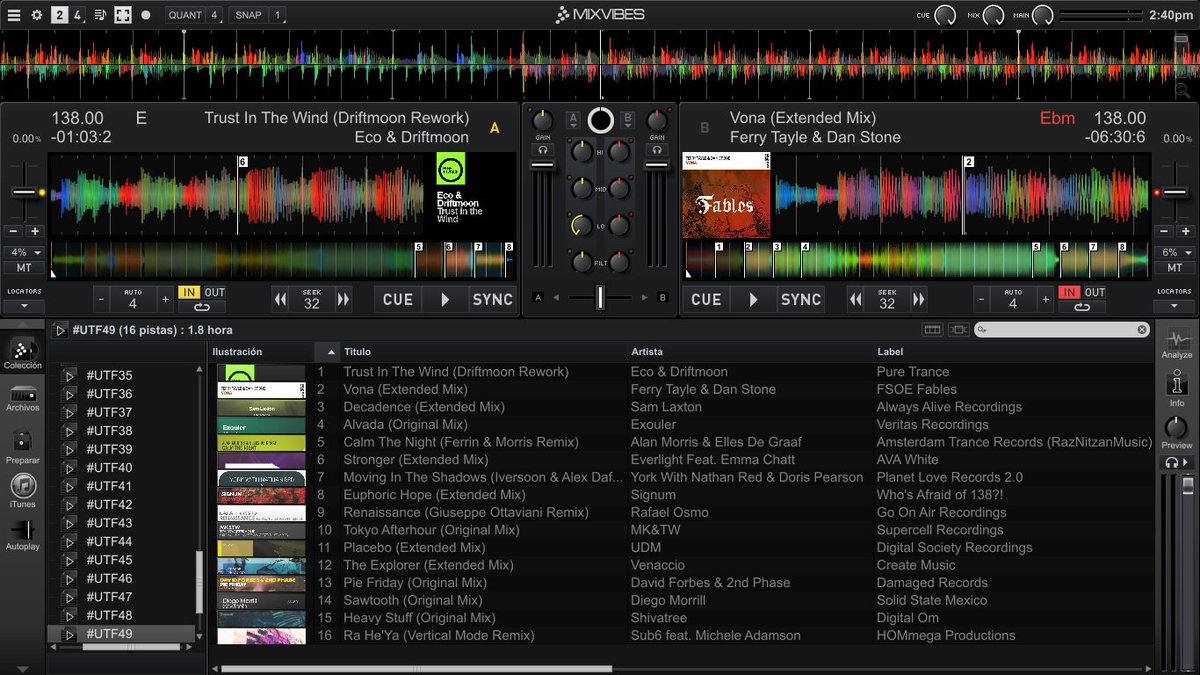Switch to artwork view icon near search

[x=957, y=330]
